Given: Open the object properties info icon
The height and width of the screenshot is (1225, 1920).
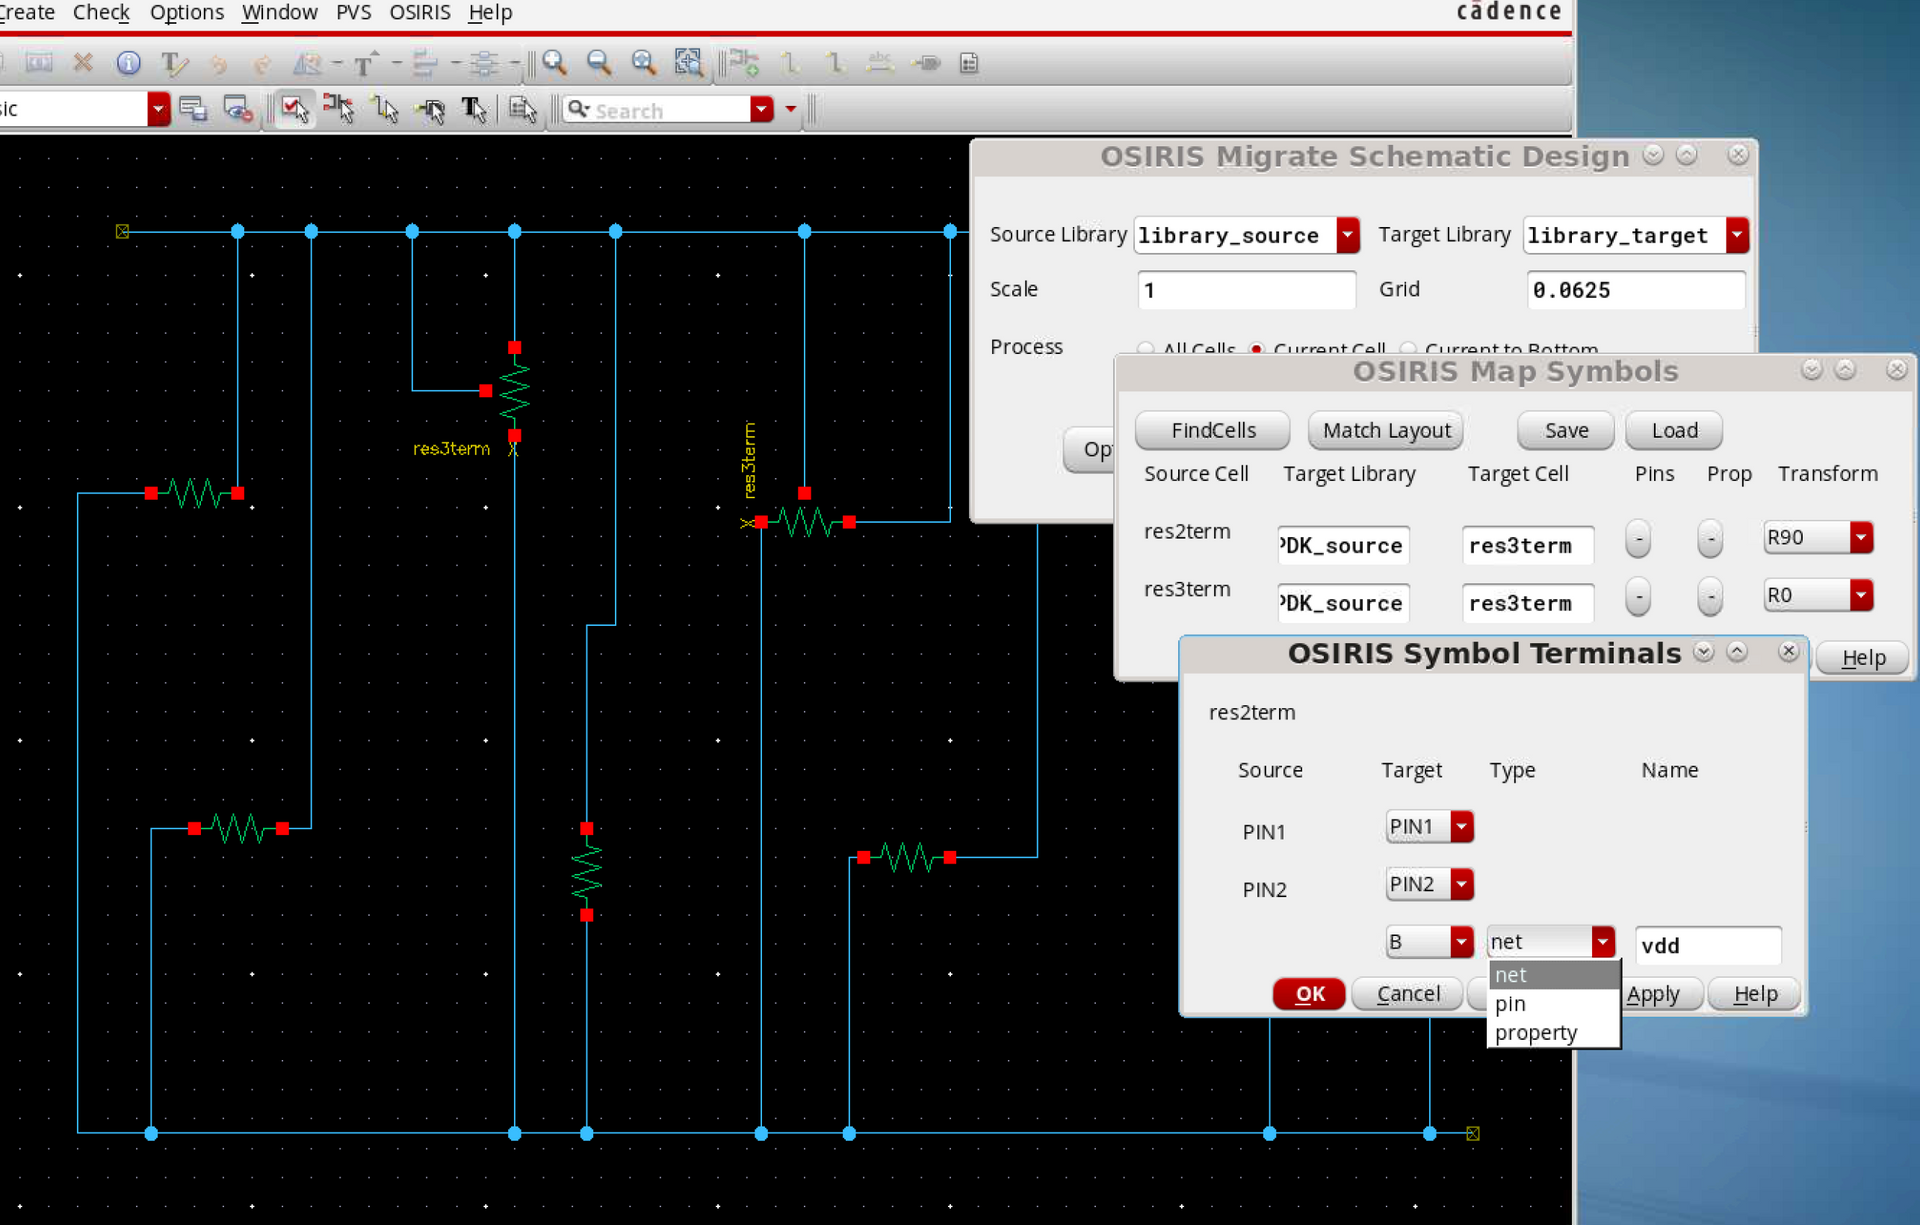Looking at the screenshot, I should point(128,63).
